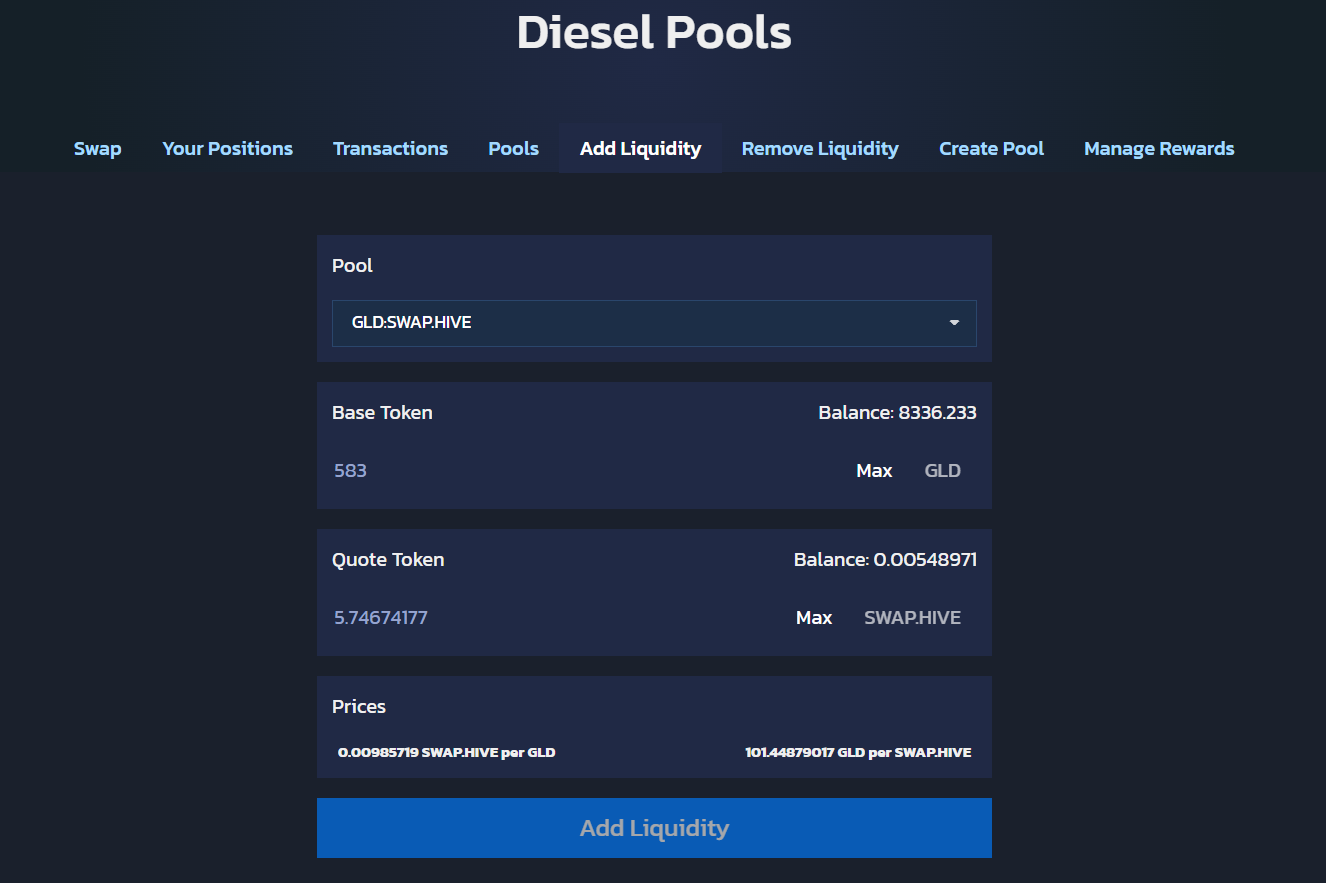Click the SWAP.HIVE per GLD price
The width and height of the screenshot is (1326, 883).
coord(446,752)
